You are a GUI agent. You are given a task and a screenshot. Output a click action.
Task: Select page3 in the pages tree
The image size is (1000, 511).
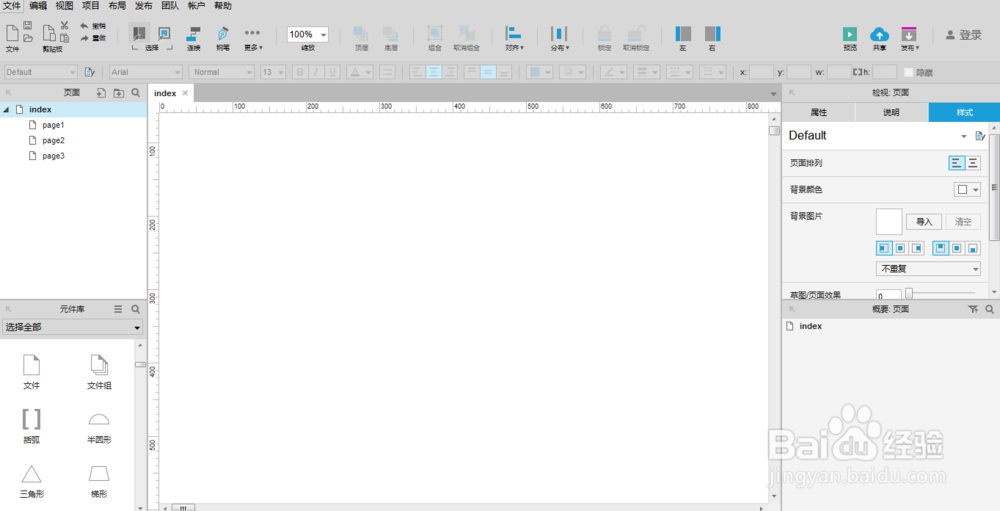point(54,156)
